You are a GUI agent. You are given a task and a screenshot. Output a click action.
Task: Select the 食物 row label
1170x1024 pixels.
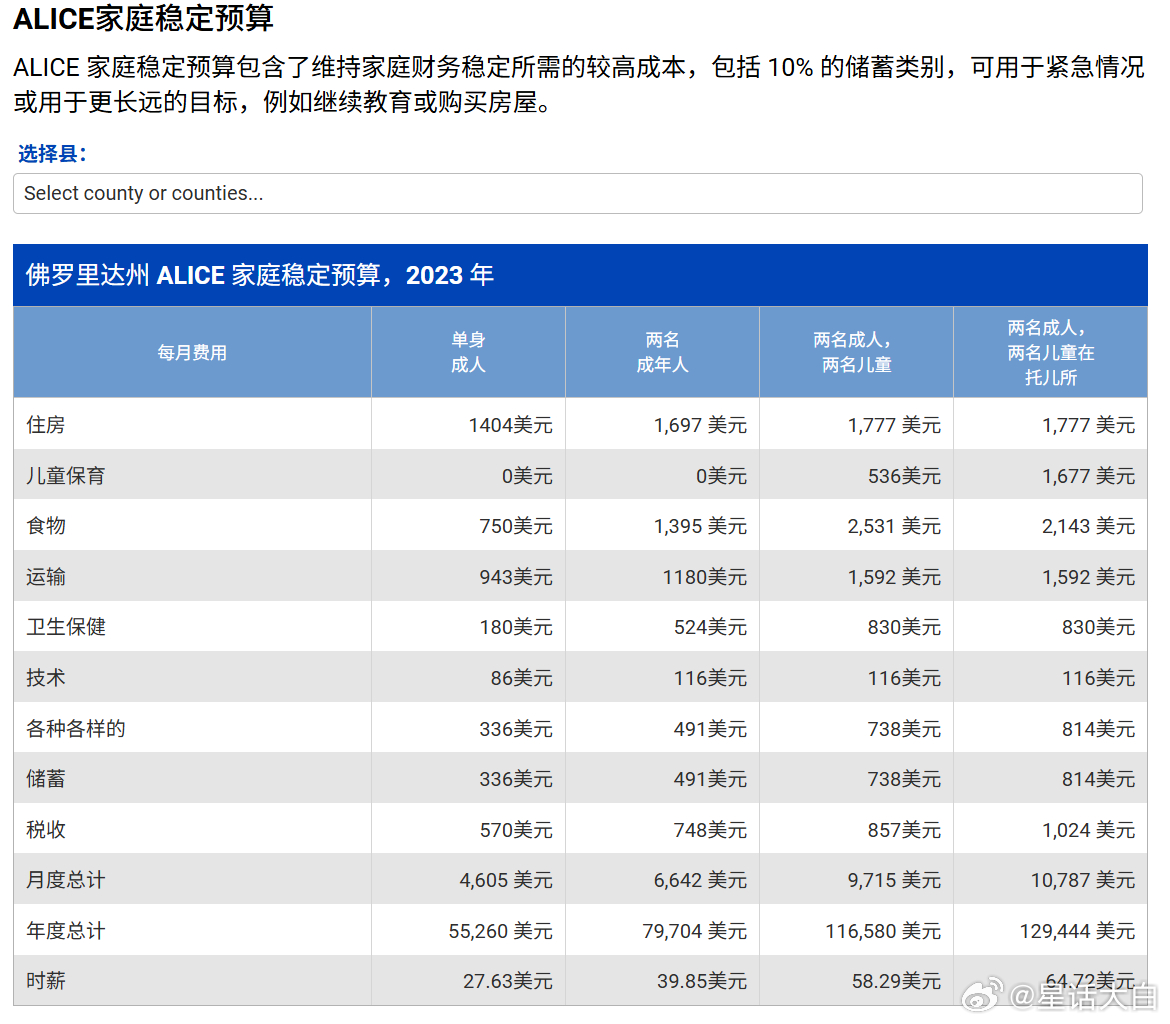[x=46, y=525]
